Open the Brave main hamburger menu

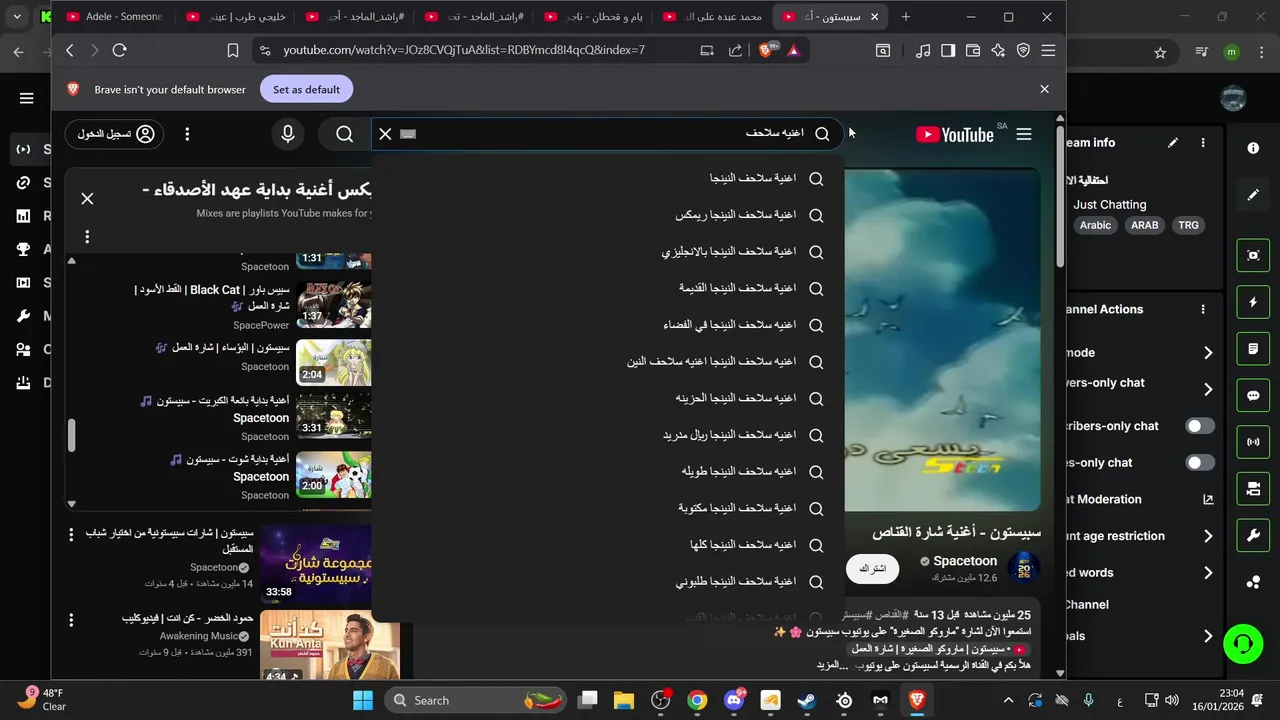[1048, 50]
